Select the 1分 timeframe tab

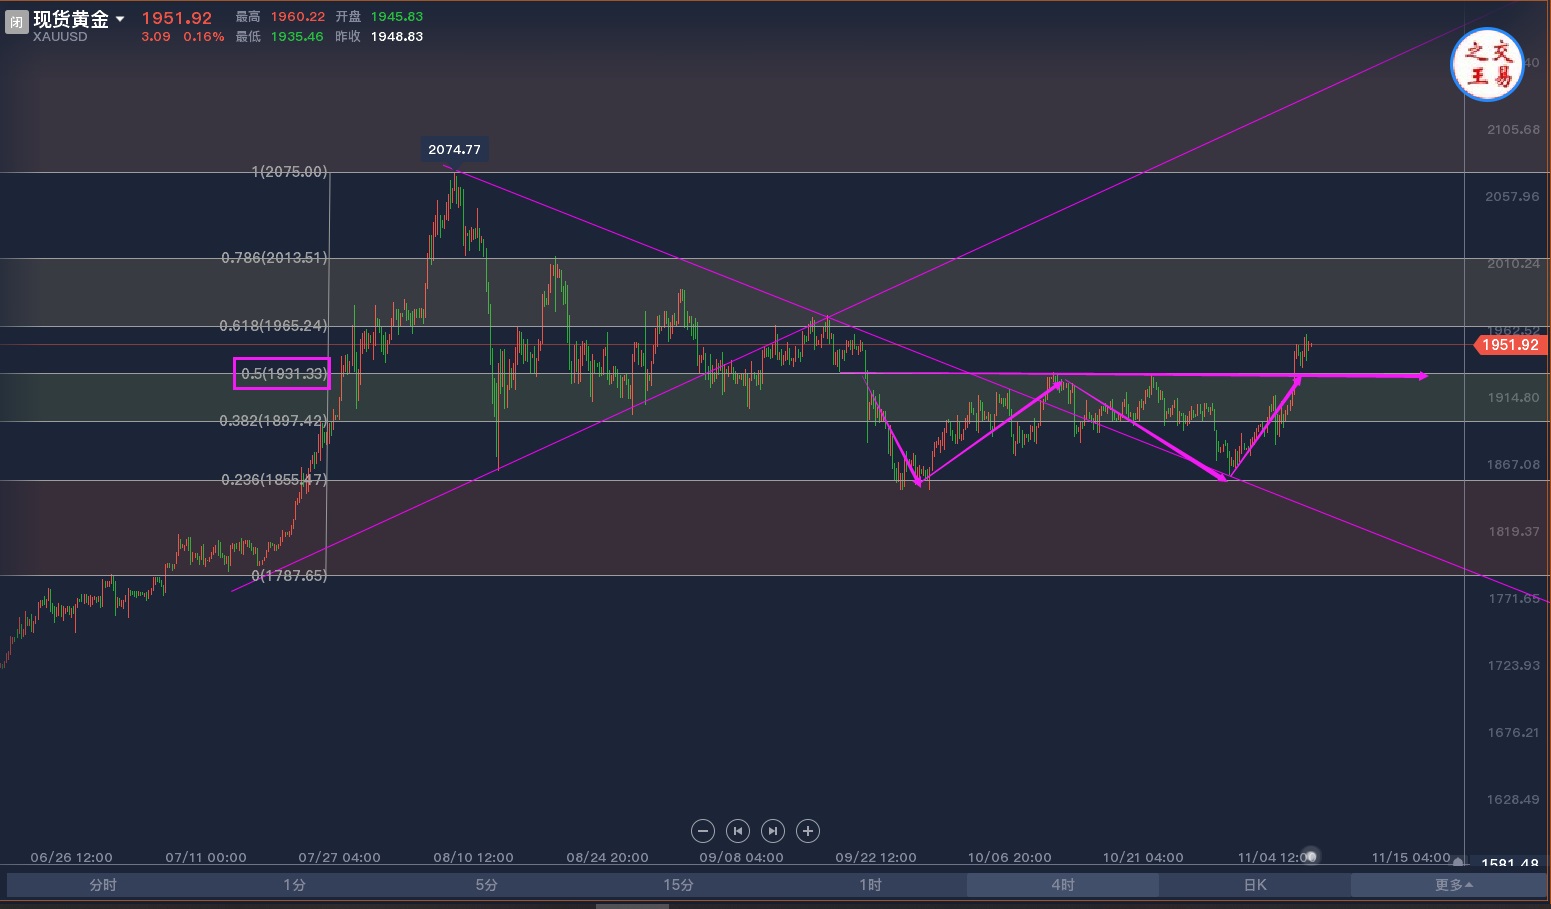click(294, 885)
